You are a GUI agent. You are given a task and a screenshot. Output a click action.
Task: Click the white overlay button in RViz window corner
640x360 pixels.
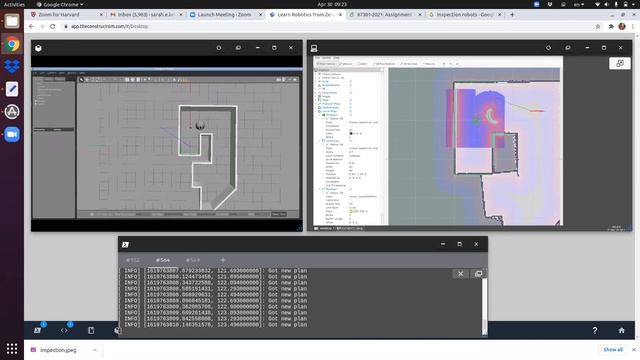[x=620, y=63]
